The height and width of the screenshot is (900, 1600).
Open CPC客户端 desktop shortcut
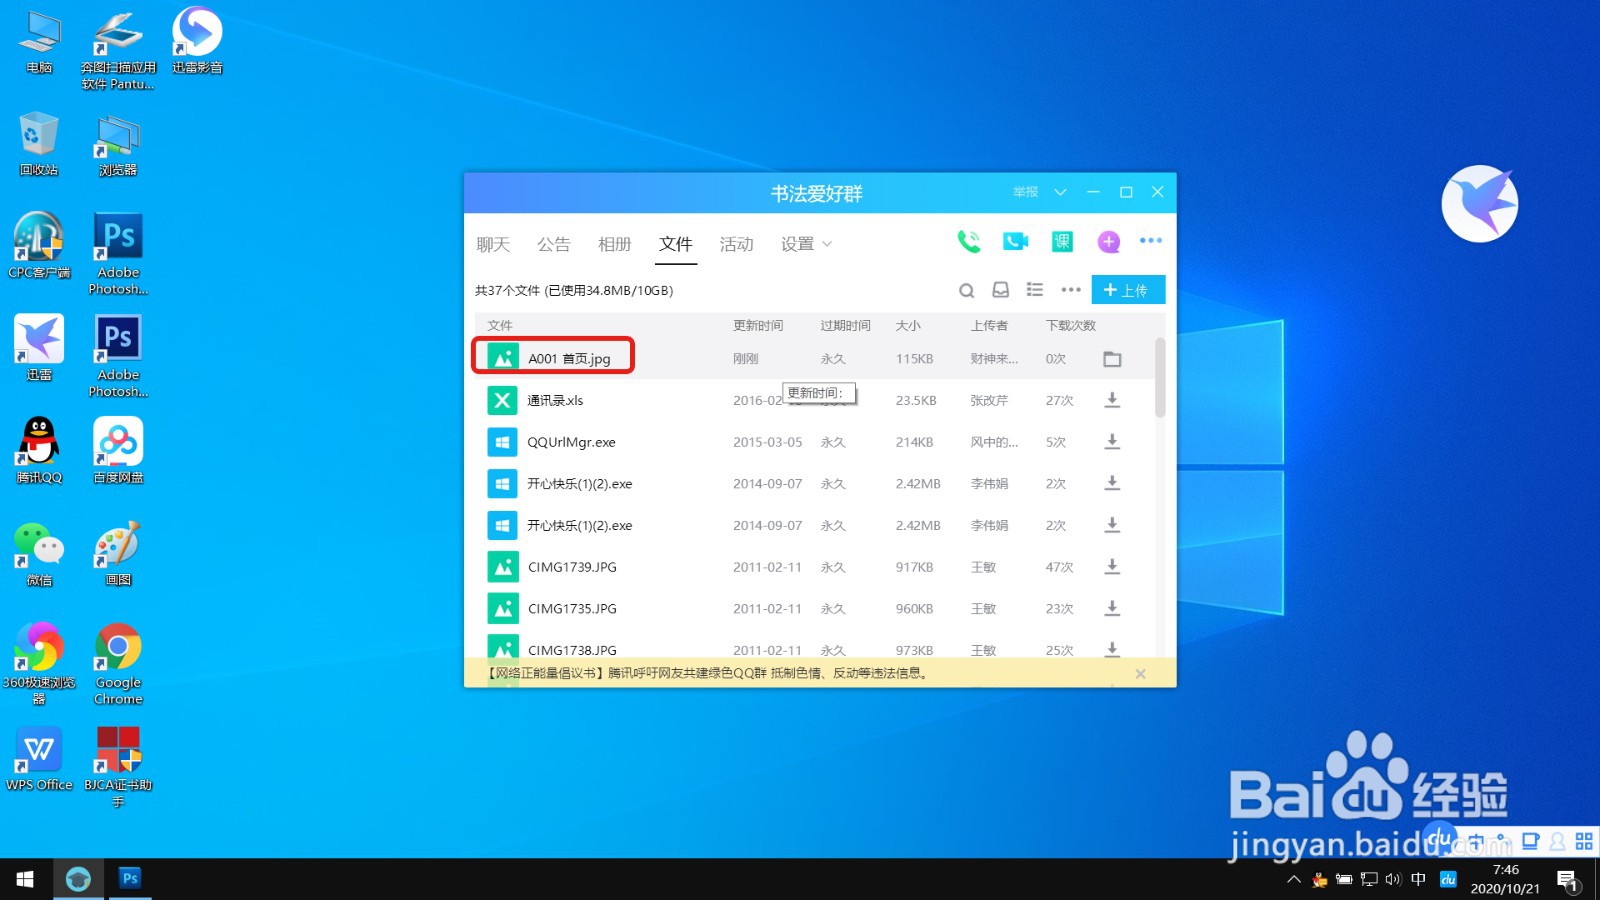(39, 245)
